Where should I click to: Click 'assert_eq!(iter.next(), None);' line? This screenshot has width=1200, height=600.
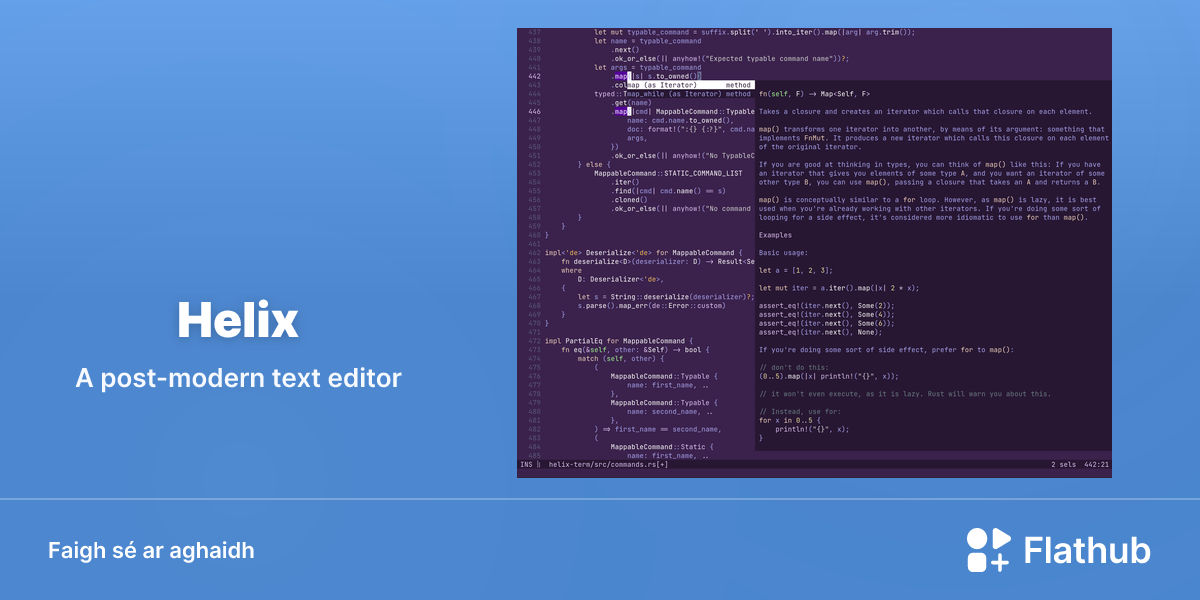point(819,332)
